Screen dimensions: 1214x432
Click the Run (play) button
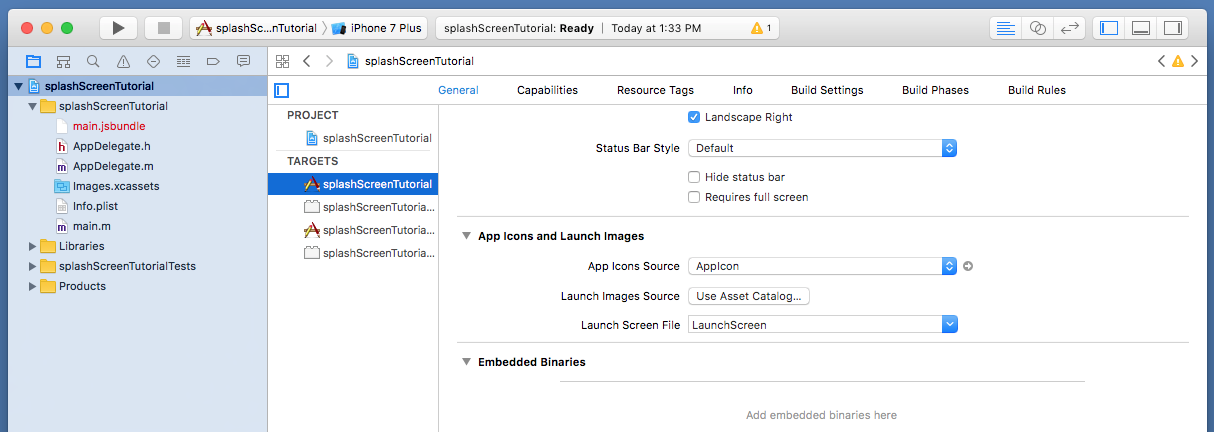coord(118,28)
